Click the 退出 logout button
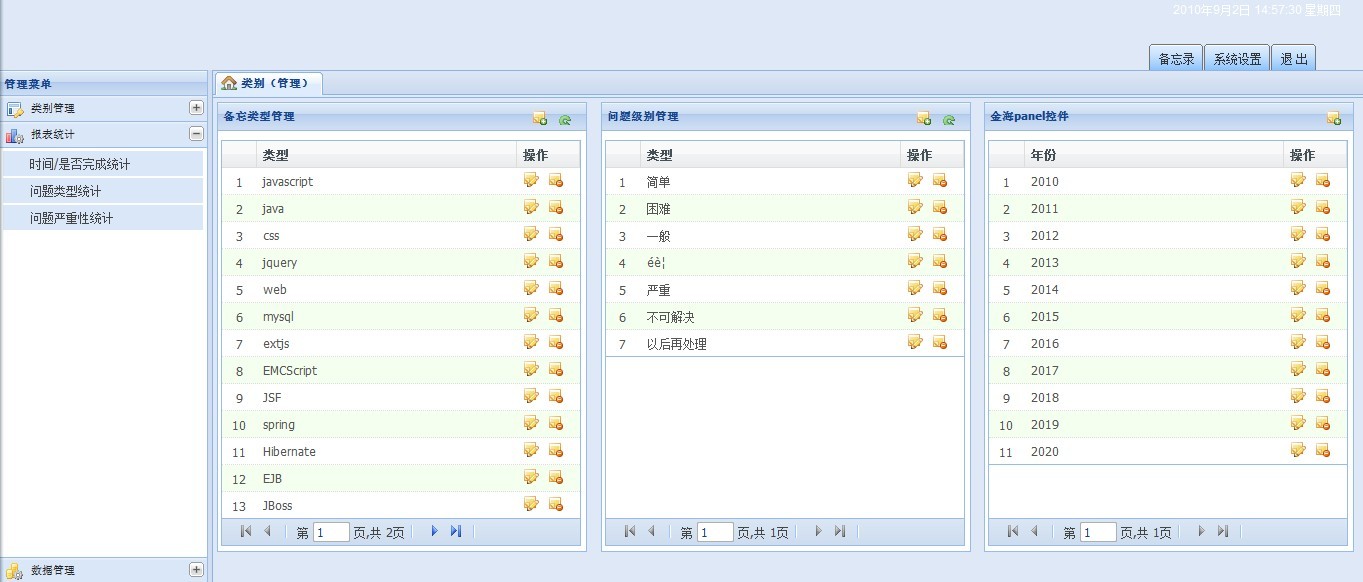Viewport: 1363px width, 582px height. (1293, 57)
